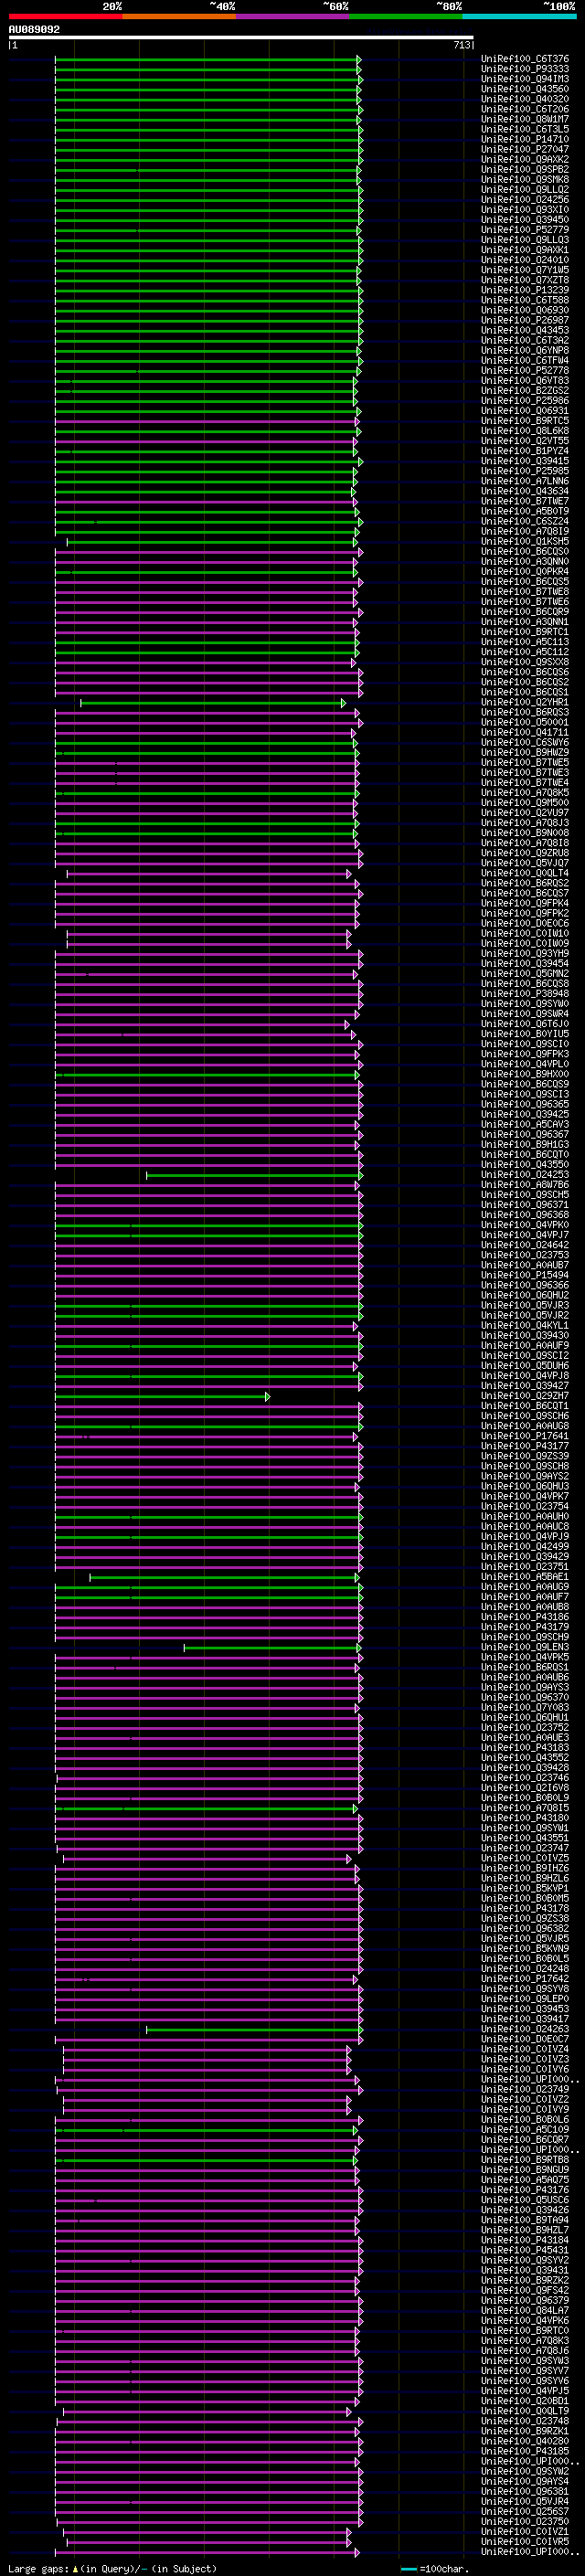Select the label UniRef100_P25985

coord(525,471)
